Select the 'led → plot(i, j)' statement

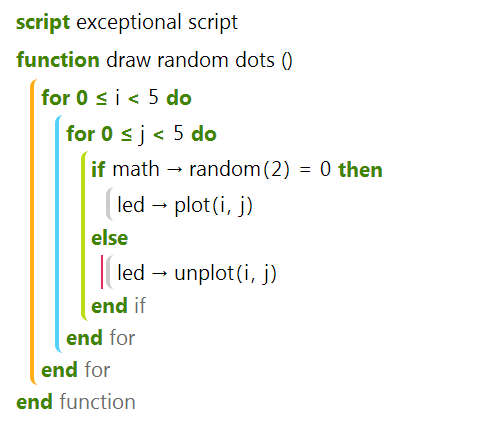(185, 205)
